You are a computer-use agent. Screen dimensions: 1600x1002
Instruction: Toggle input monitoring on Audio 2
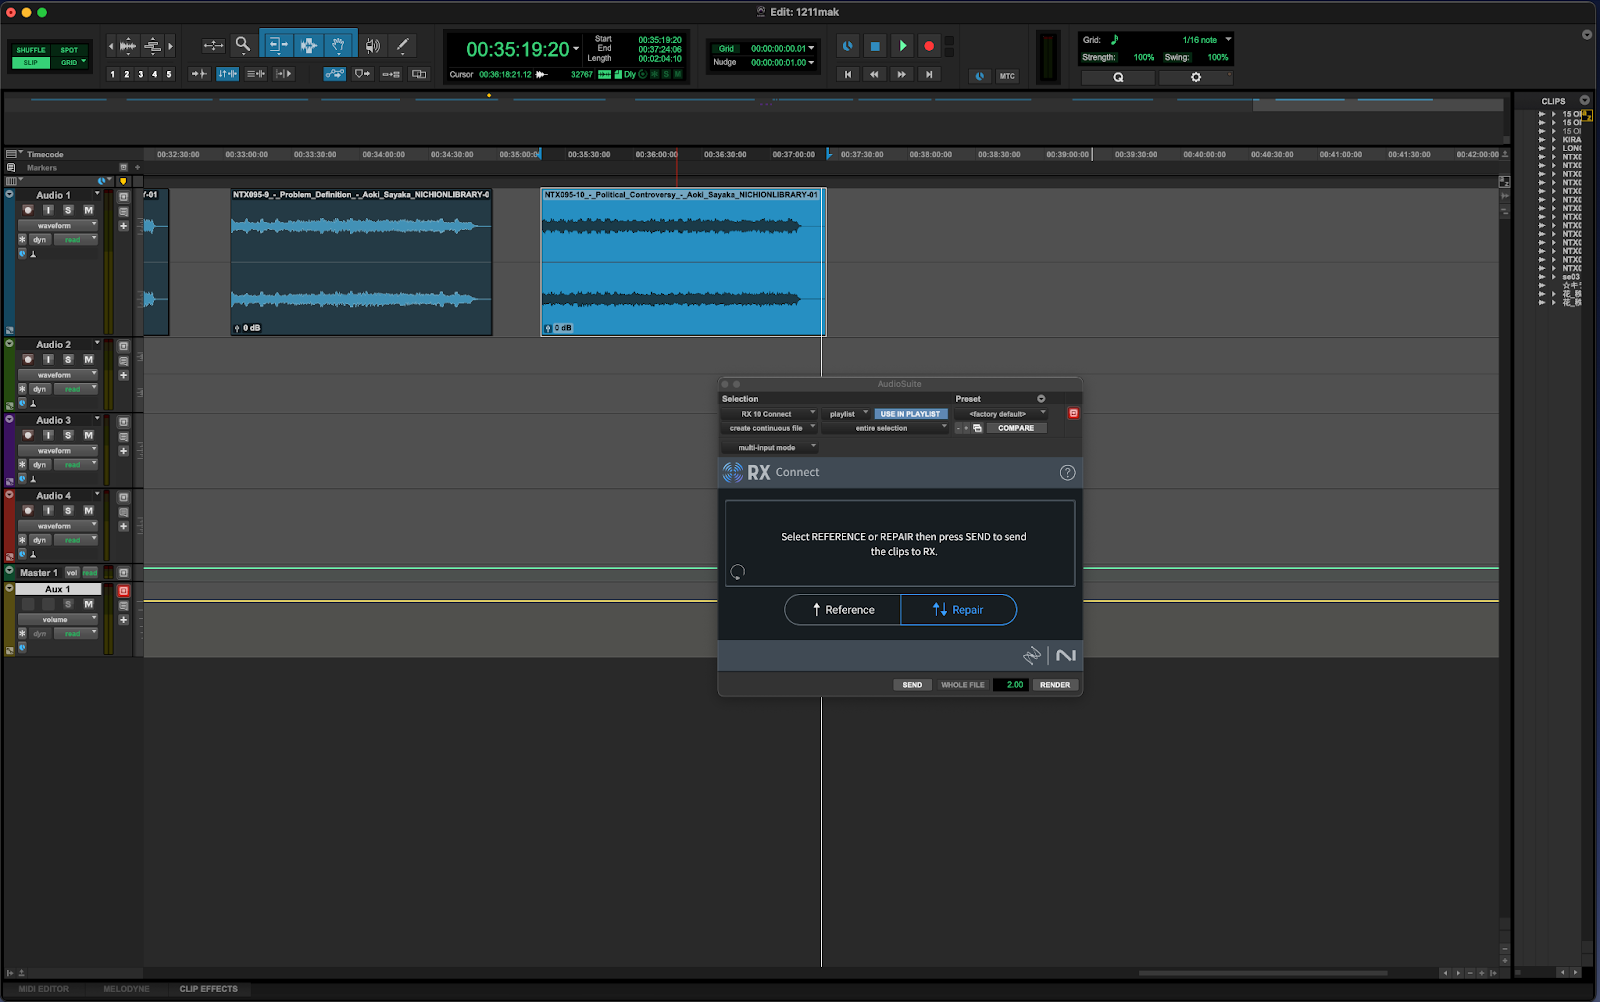(x=48, y=359)
